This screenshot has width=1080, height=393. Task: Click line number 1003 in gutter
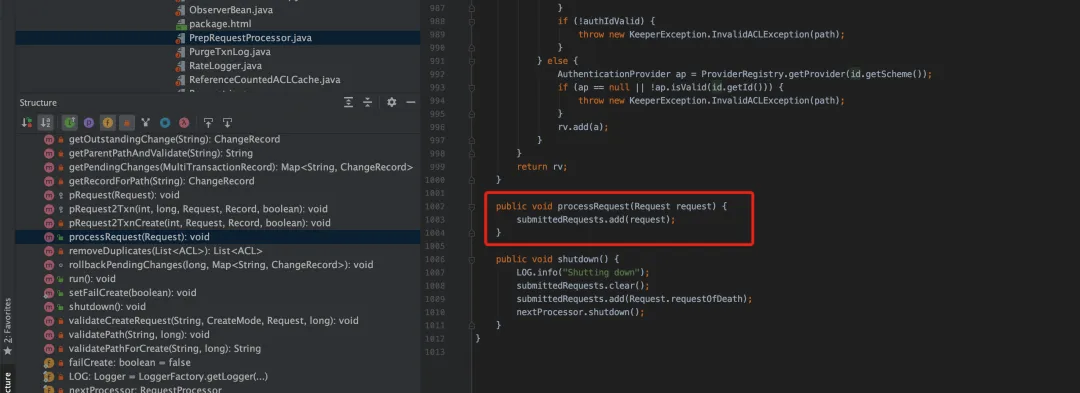pyautogui.click(x=435, y=220)
